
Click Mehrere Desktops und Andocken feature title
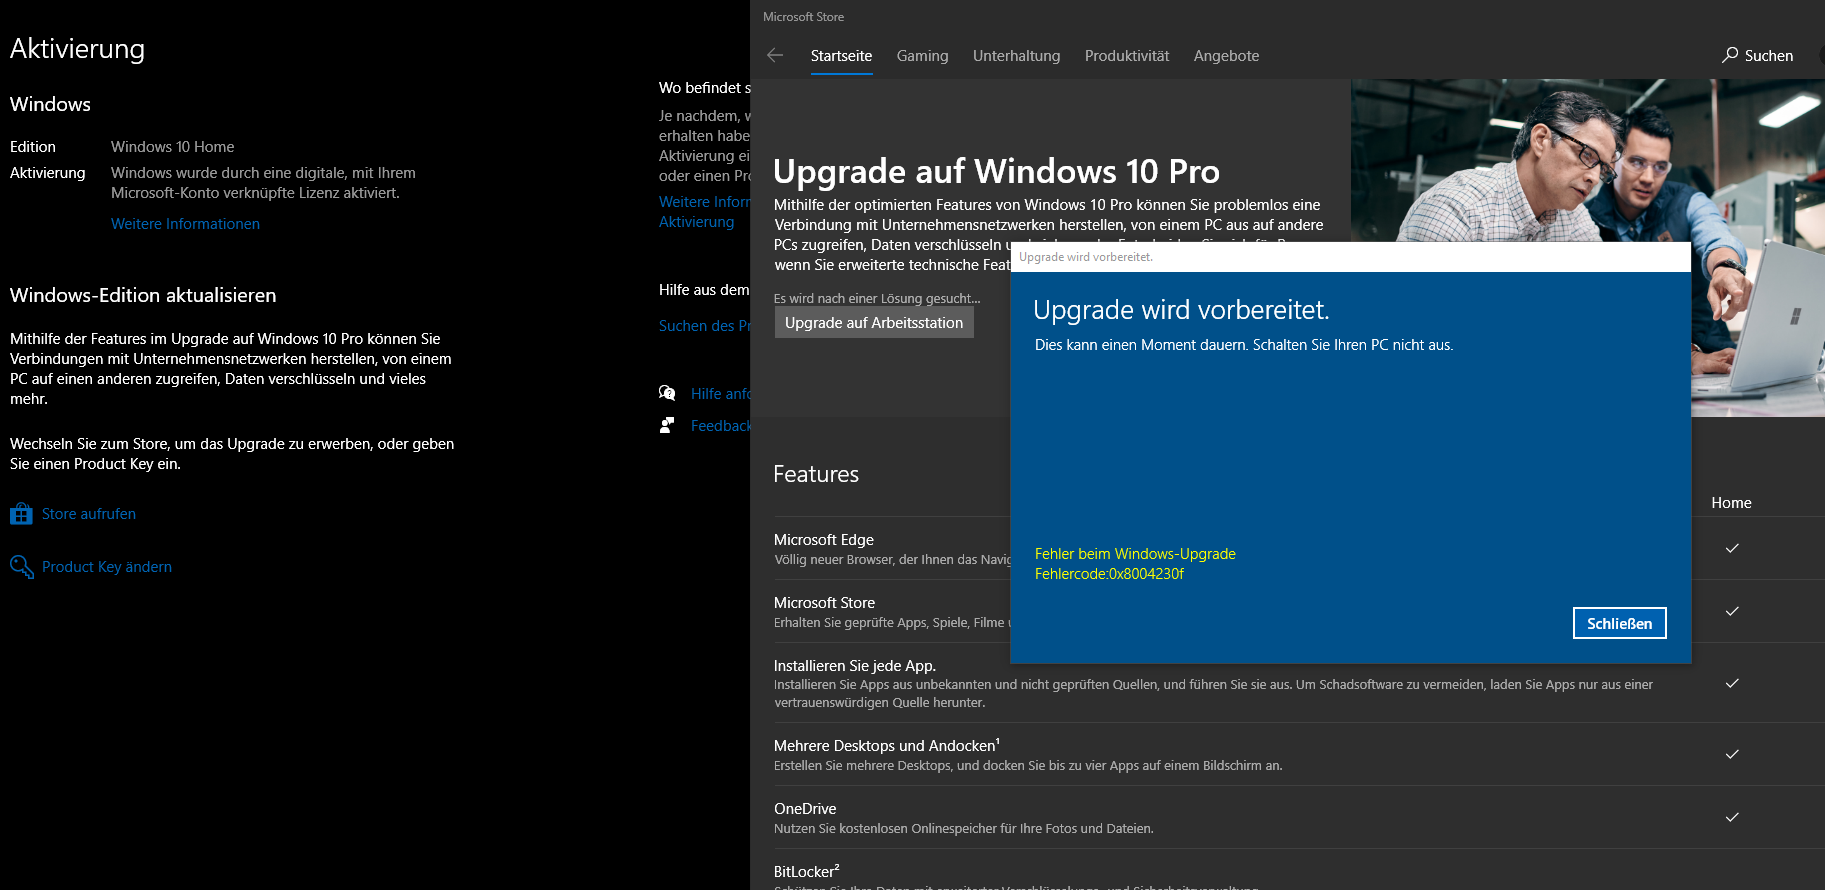(x=886, y=746)
